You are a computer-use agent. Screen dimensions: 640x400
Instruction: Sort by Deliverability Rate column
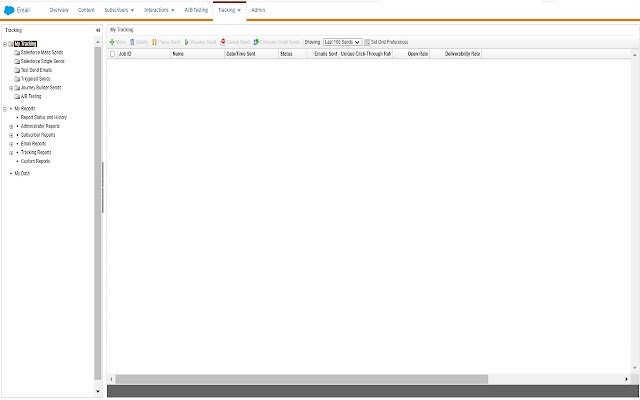pyautogui.click(x=456, y=54)
